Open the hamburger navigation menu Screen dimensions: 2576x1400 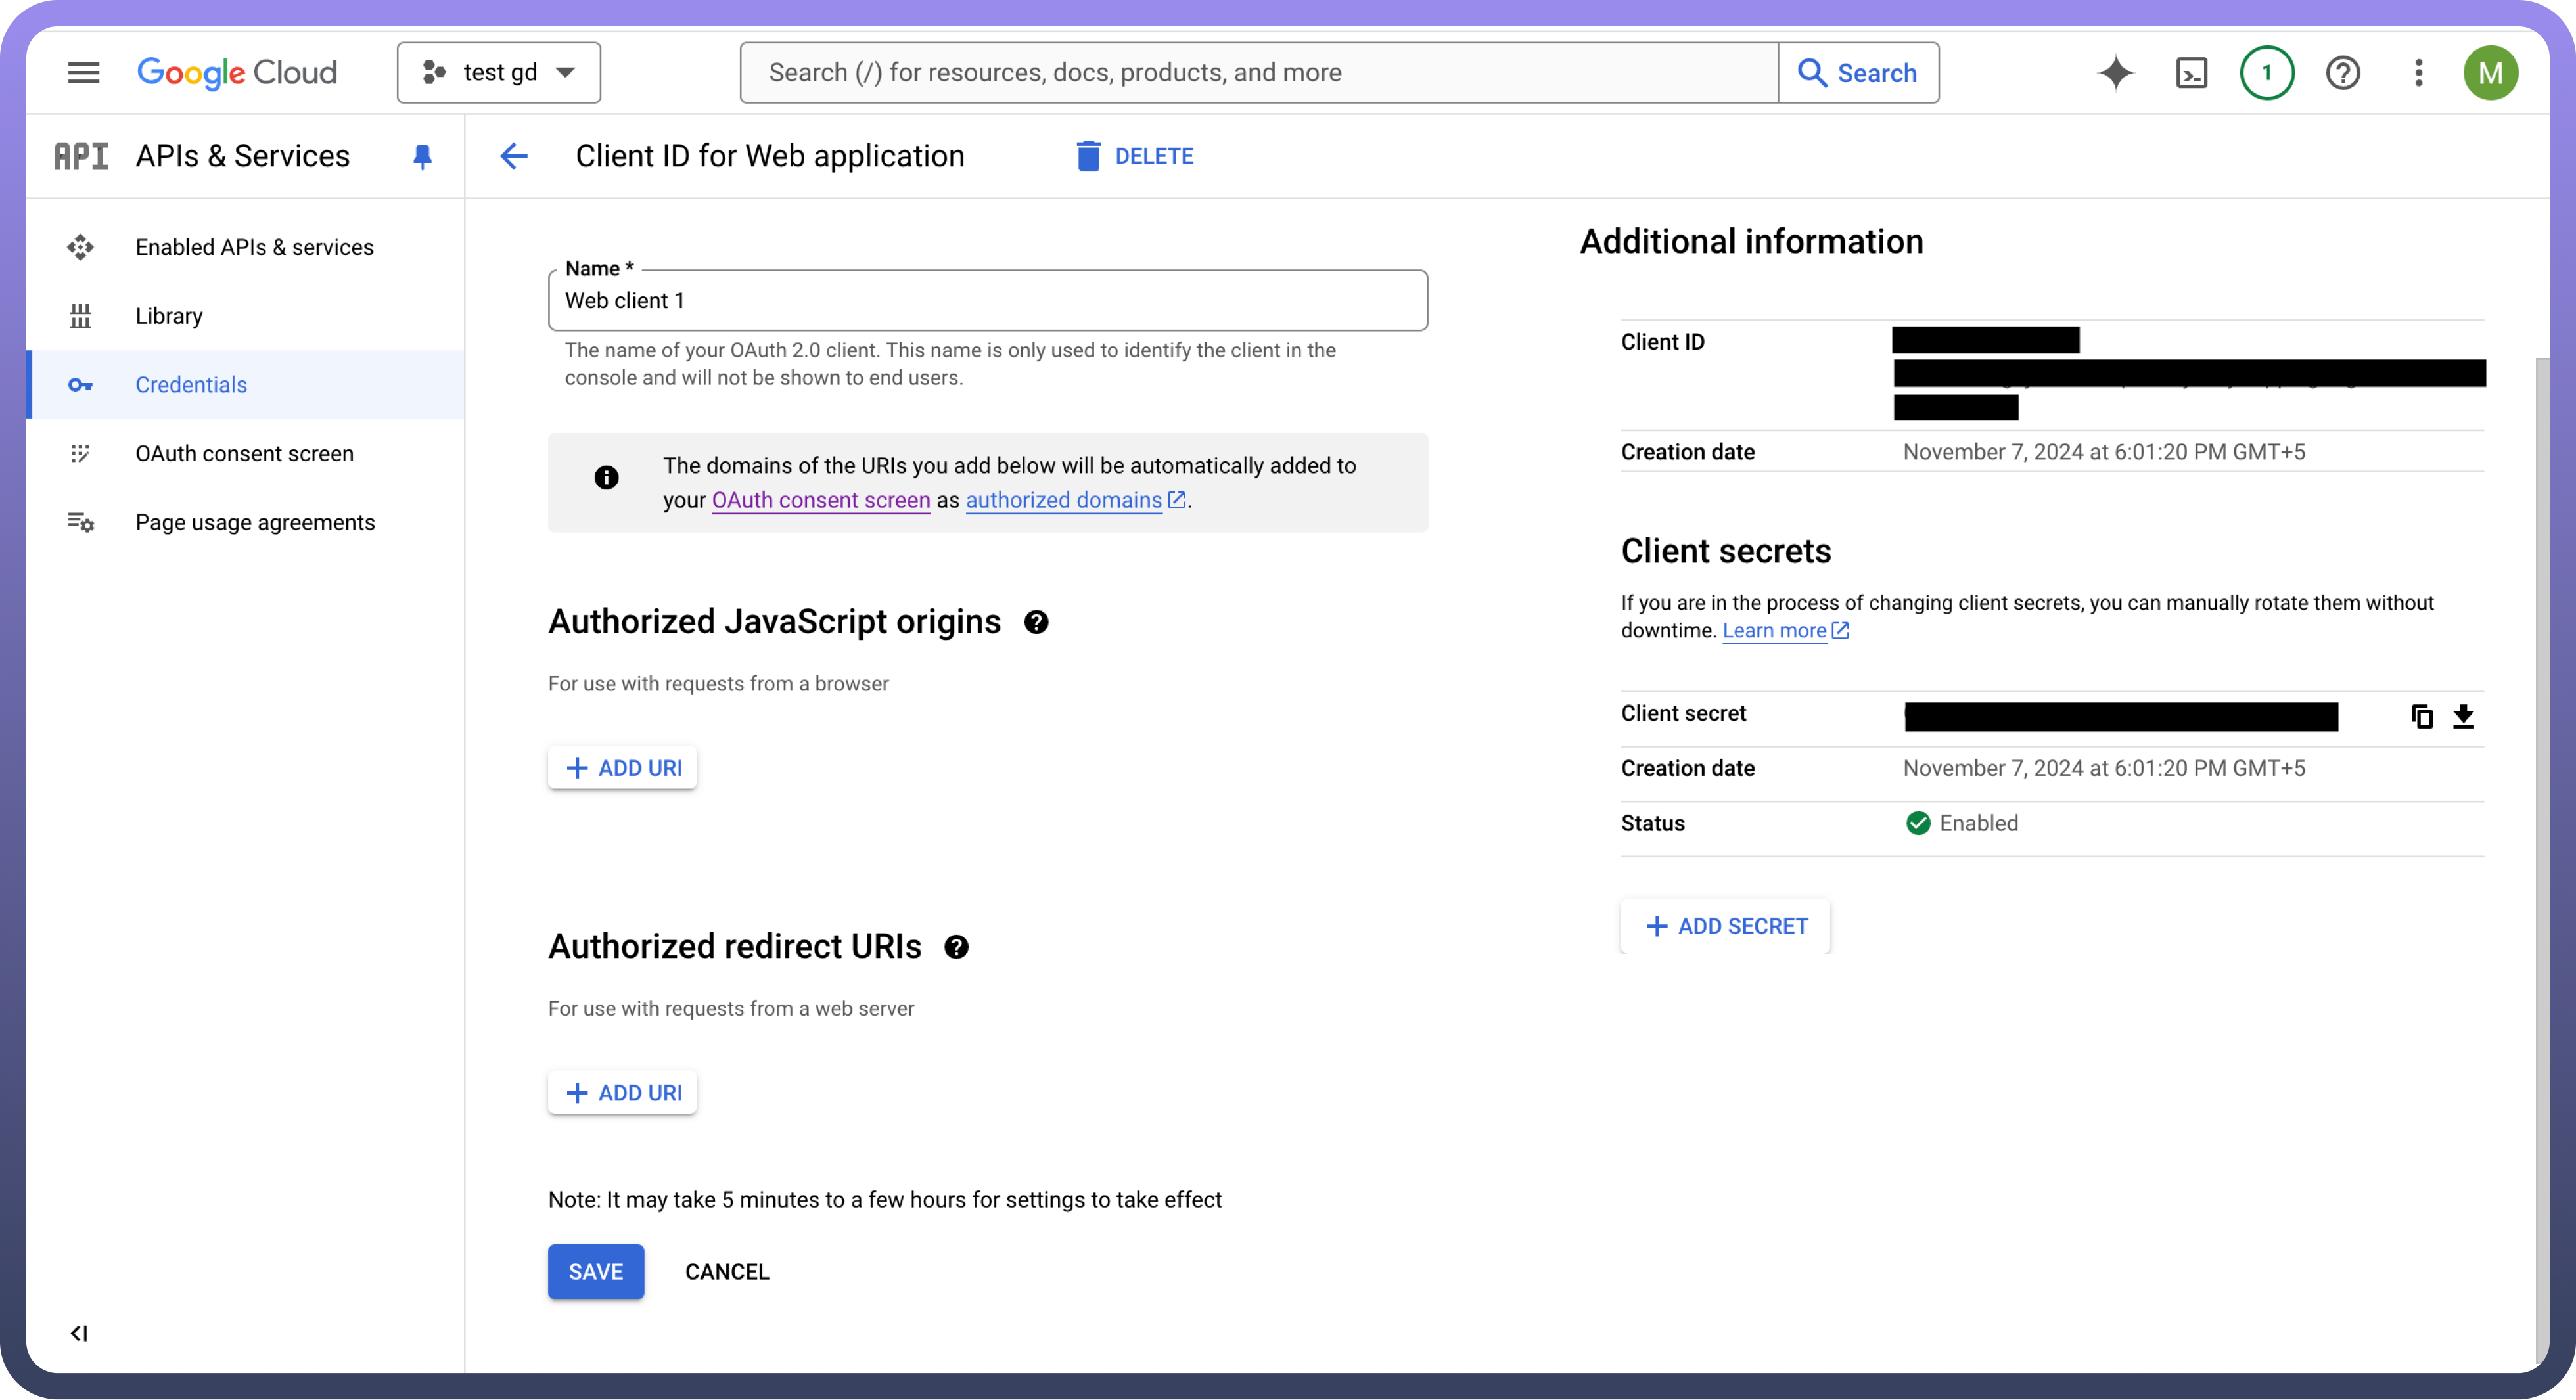[x=83, y=72]
